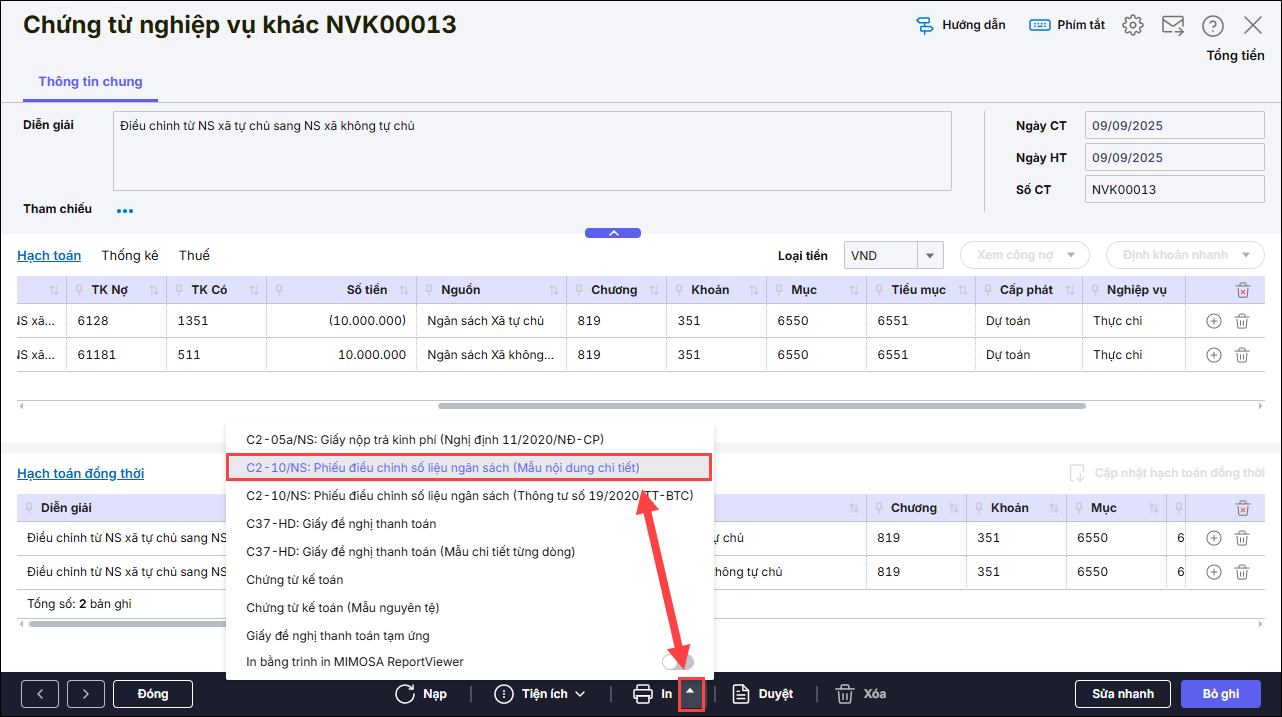This screenshot has width=1282, height=717.
Task: Choose Giấy đề nghị thanh toán tạm ứng
Action: [337, 635]
